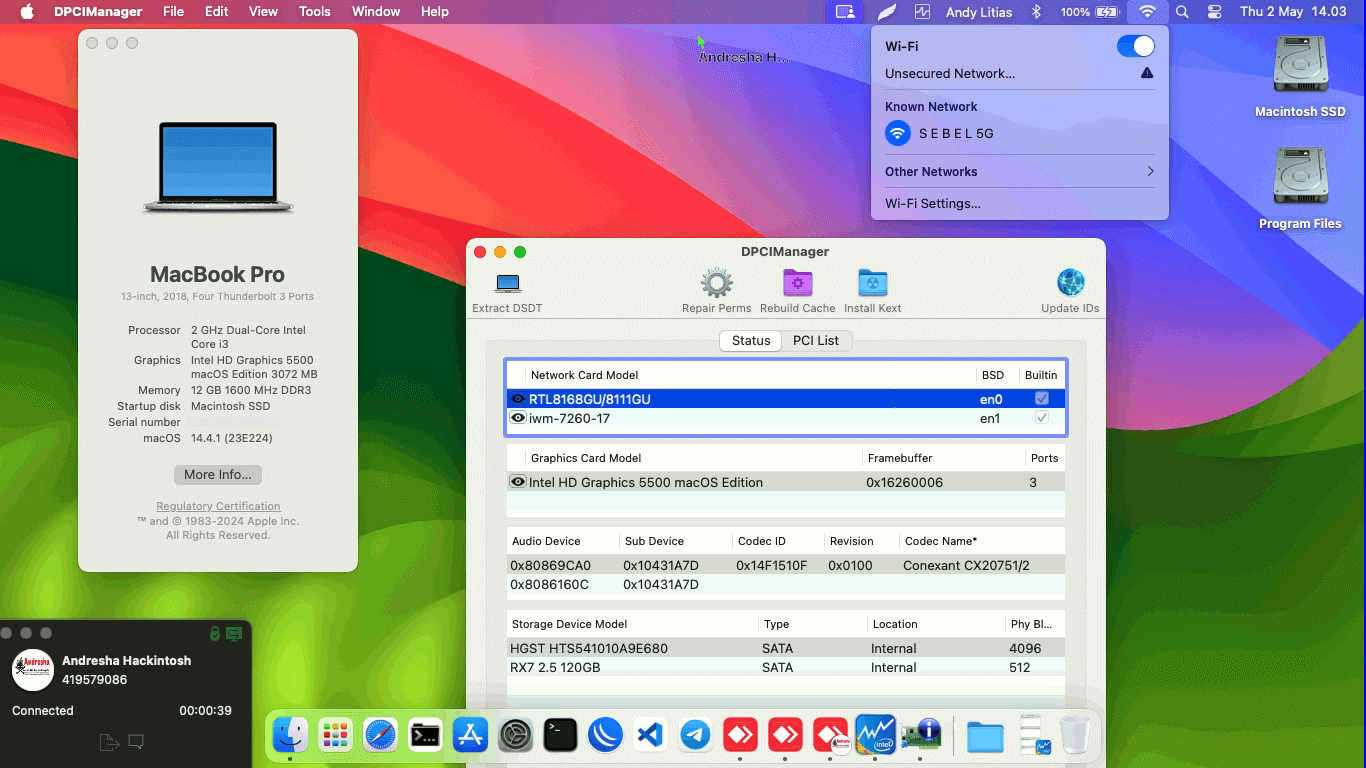Click Extract DSDT in DPCIManager toolbar
The width and height of the screenshot is (1366, 768).
click(x=506, y=286)
